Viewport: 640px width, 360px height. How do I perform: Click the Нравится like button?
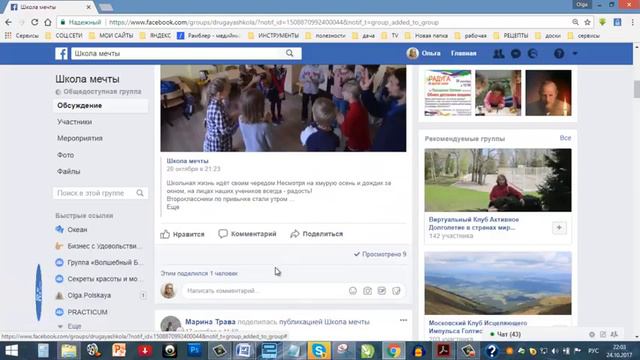coord(182,234)
